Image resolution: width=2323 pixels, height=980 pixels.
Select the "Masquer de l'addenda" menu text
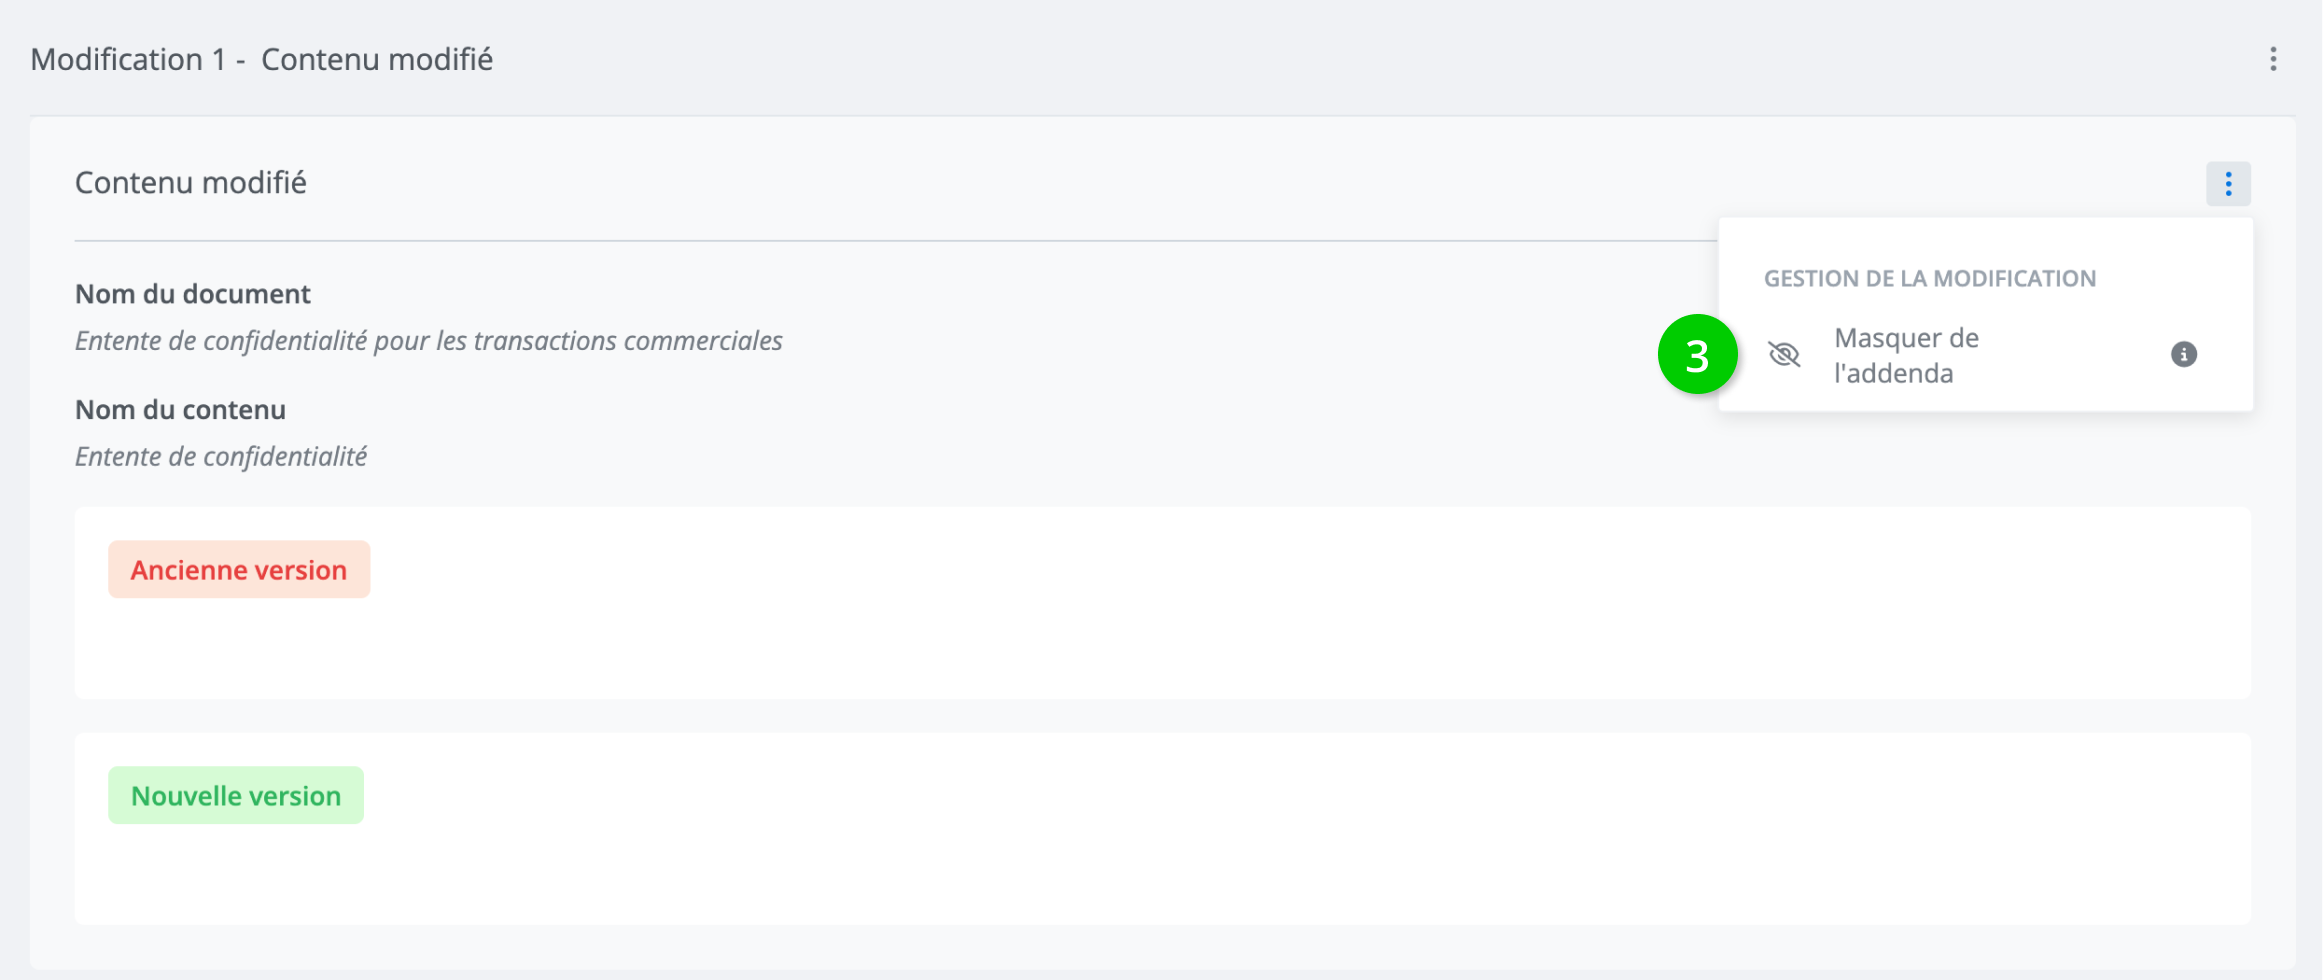tap(1906, 355)
